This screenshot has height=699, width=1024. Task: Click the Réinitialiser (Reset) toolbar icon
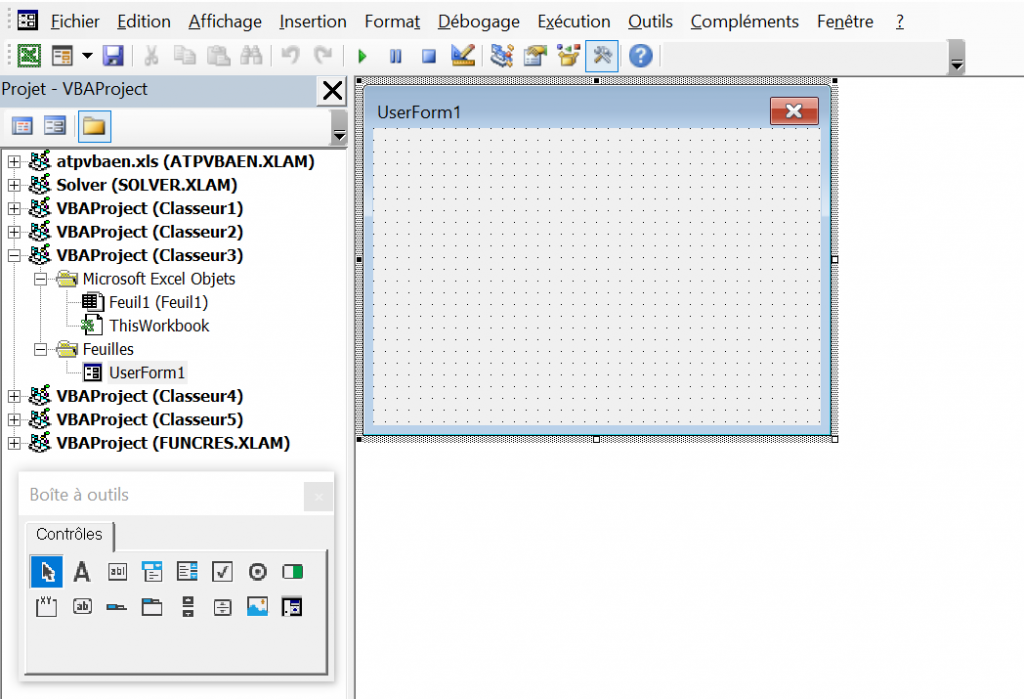[x=428, y=55]
